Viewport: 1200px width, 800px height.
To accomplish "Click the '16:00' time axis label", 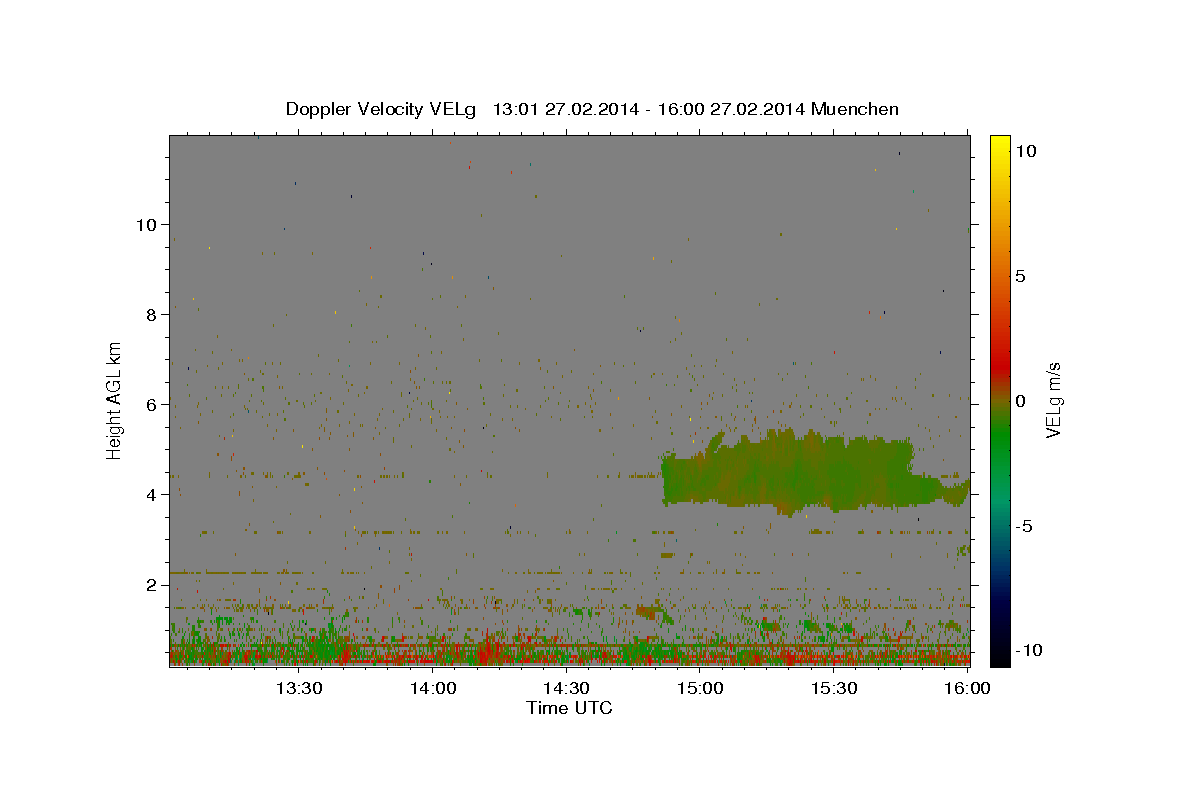I will pos(967,688).
